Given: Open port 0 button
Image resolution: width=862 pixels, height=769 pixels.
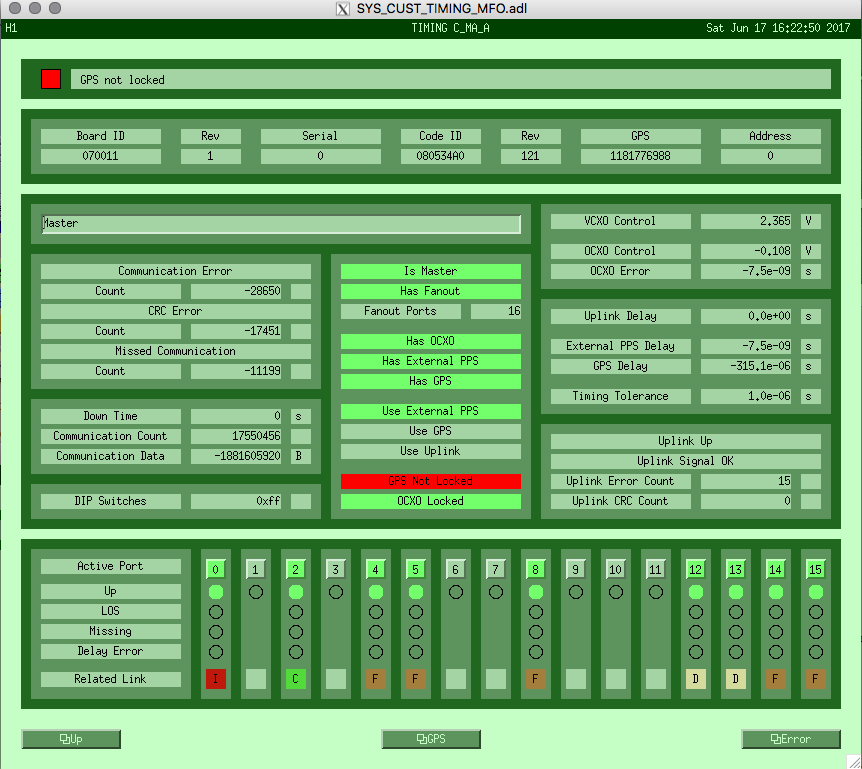Looking at the screenshot, I should click(x=216, y=569).
